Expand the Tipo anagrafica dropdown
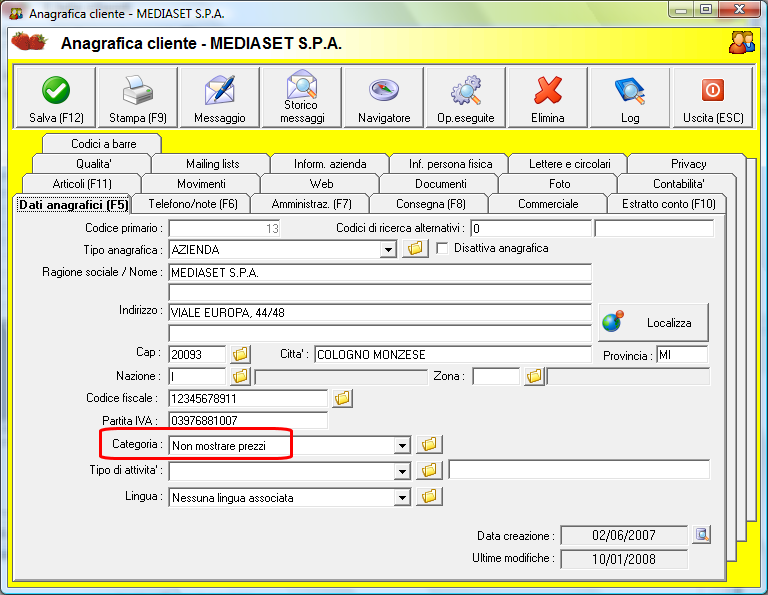This screenshot has width=768, height=595. tap(388, 250)
